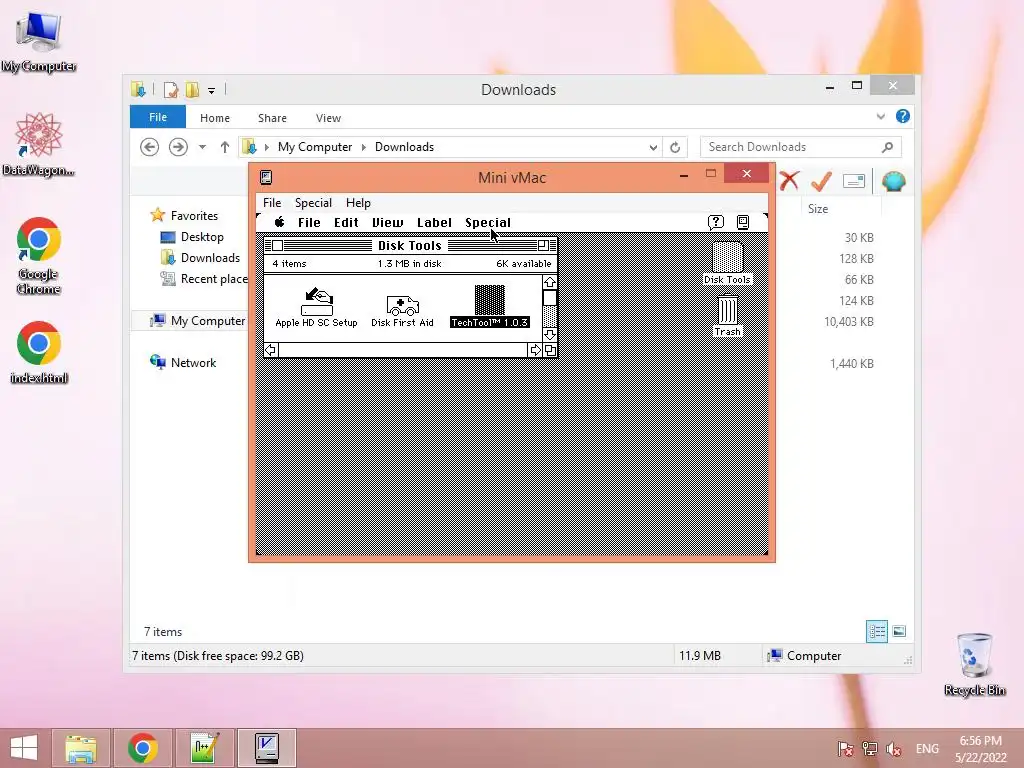Expand the ribbon with the chevron

coord(880,116)
